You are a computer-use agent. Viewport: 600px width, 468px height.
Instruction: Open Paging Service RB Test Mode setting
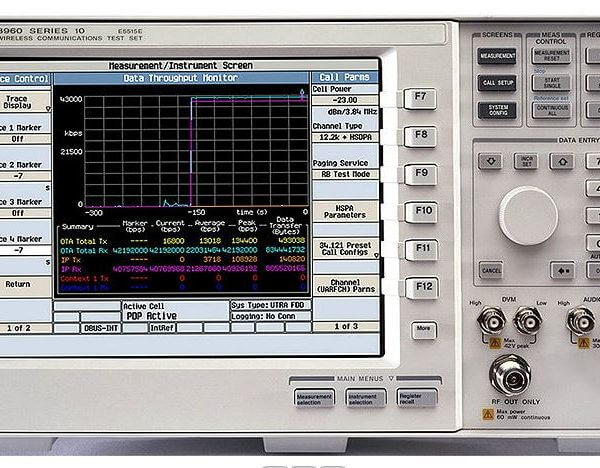(345, 174)
